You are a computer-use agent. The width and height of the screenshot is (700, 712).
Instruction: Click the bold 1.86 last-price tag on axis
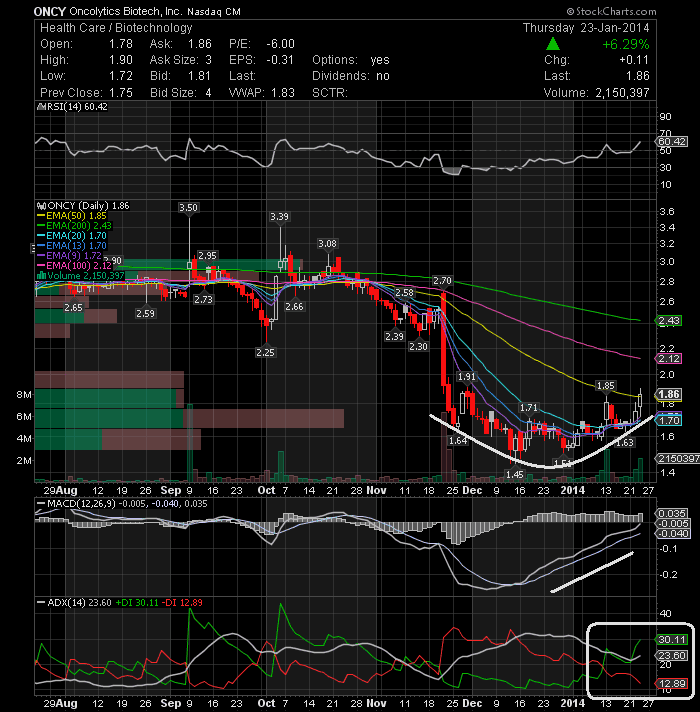pos(669,394)
